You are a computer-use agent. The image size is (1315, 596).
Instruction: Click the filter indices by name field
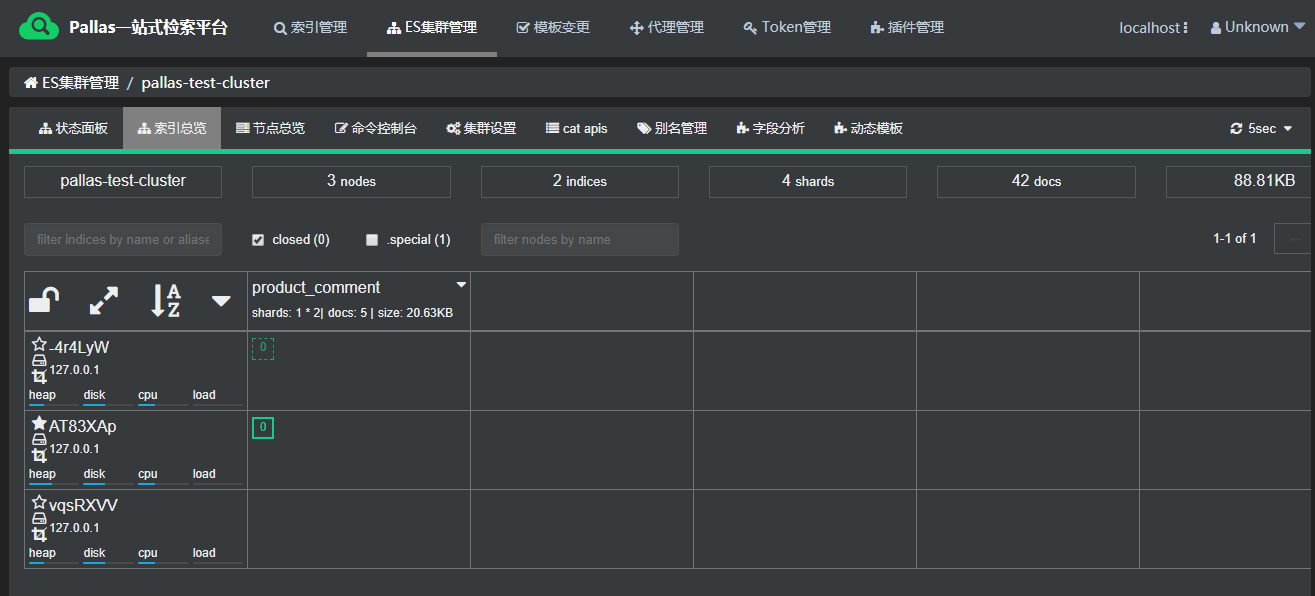pos(123,240)
